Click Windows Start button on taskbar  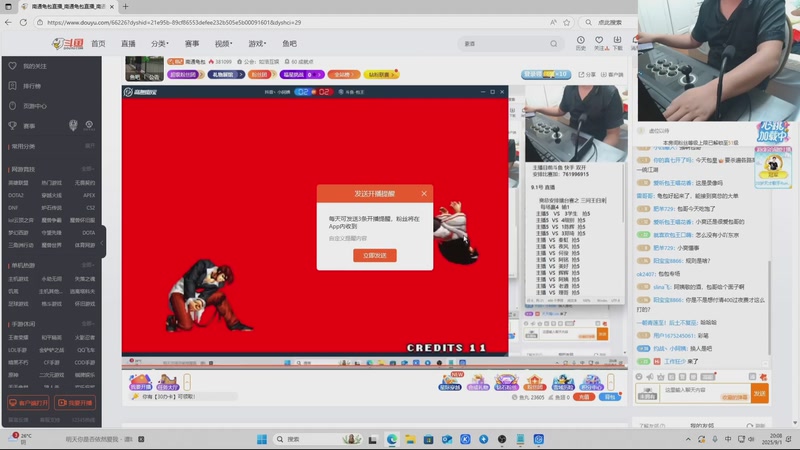(262, 439)
